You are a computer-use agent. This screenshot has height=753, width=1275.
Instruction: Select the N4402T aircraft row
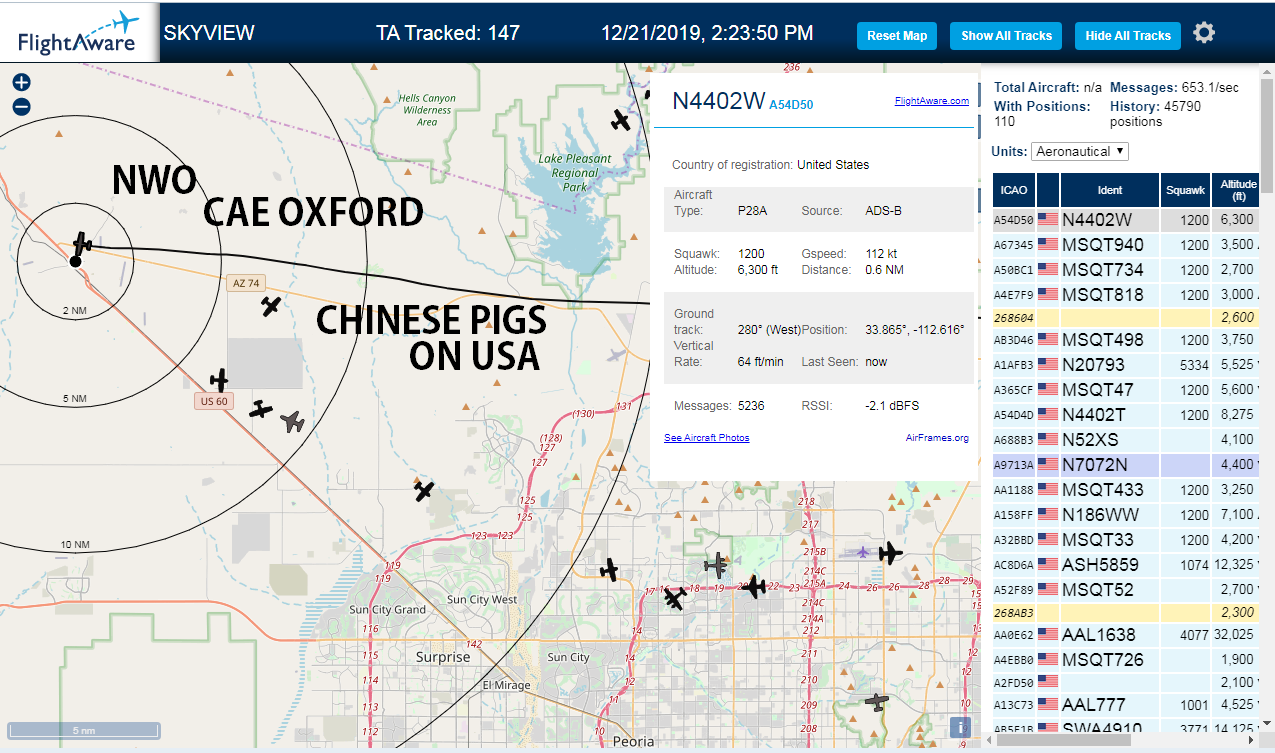pos(1126,415)
